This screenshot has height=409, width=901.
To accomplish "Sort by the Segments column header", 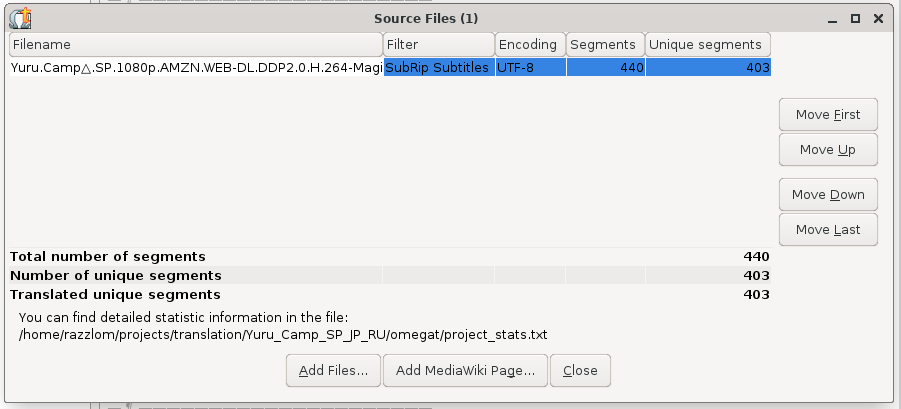I will pyautogui.click(x=606, y=45).
